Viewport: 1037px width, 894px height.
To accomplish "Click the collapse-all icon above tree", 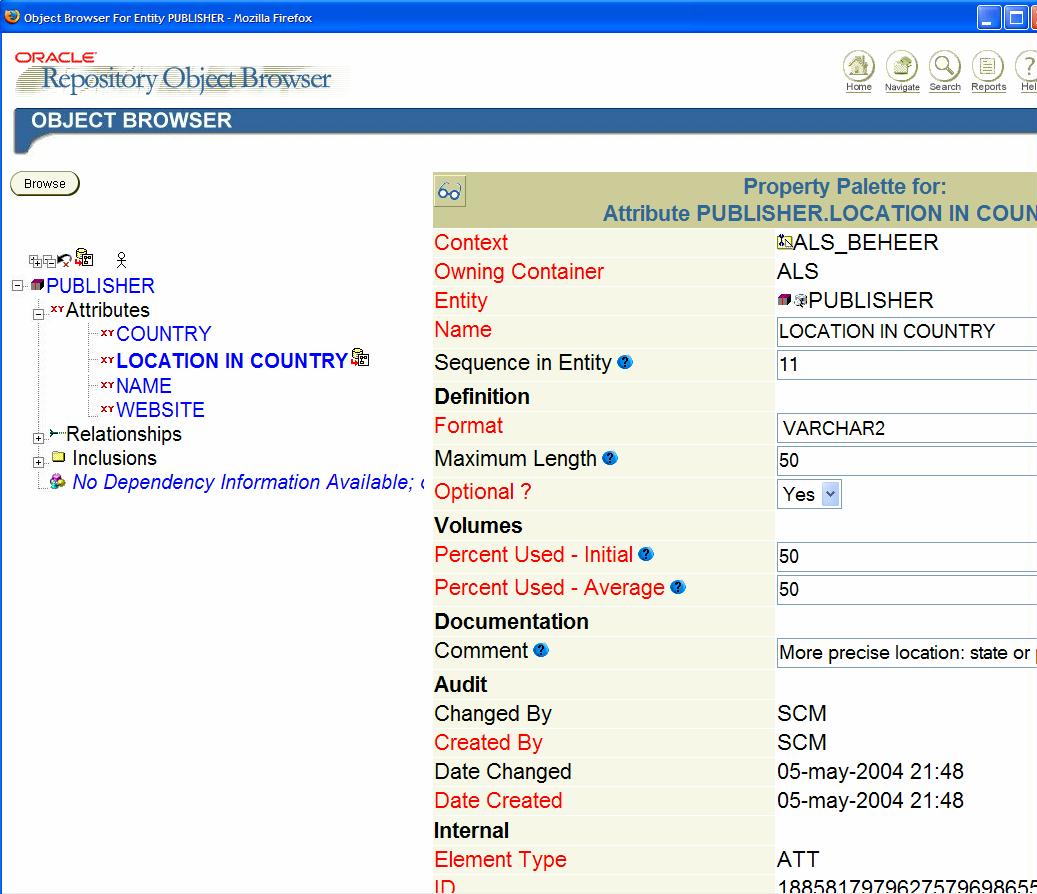I will [49, 261].
